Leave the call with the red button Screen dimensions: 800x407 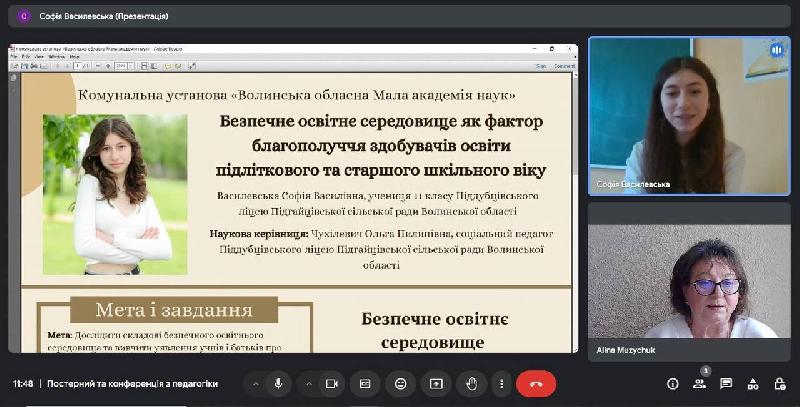536,384
